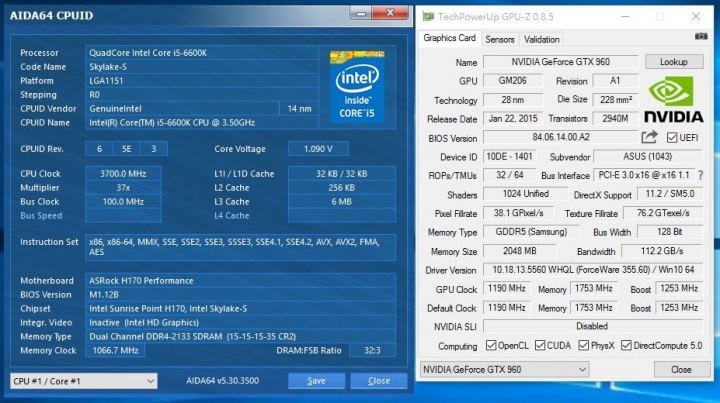Click the L2 Cache 256 KB value
Image resolution: width=720 pixels, height=403 pixels.
(x=342, y=188)
